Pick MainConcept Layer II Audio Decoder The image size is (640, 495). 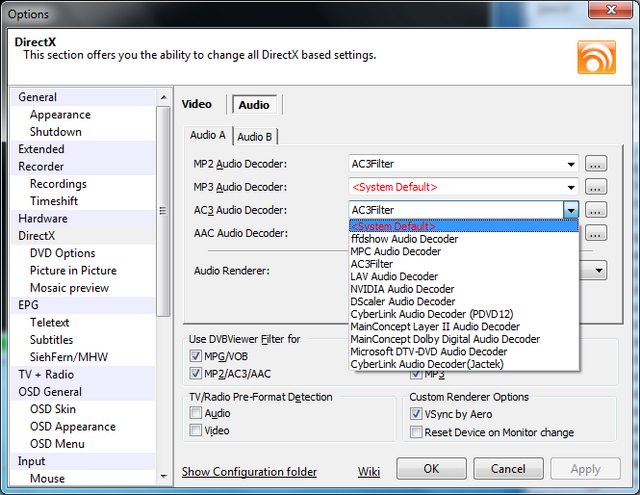(464, 326)
